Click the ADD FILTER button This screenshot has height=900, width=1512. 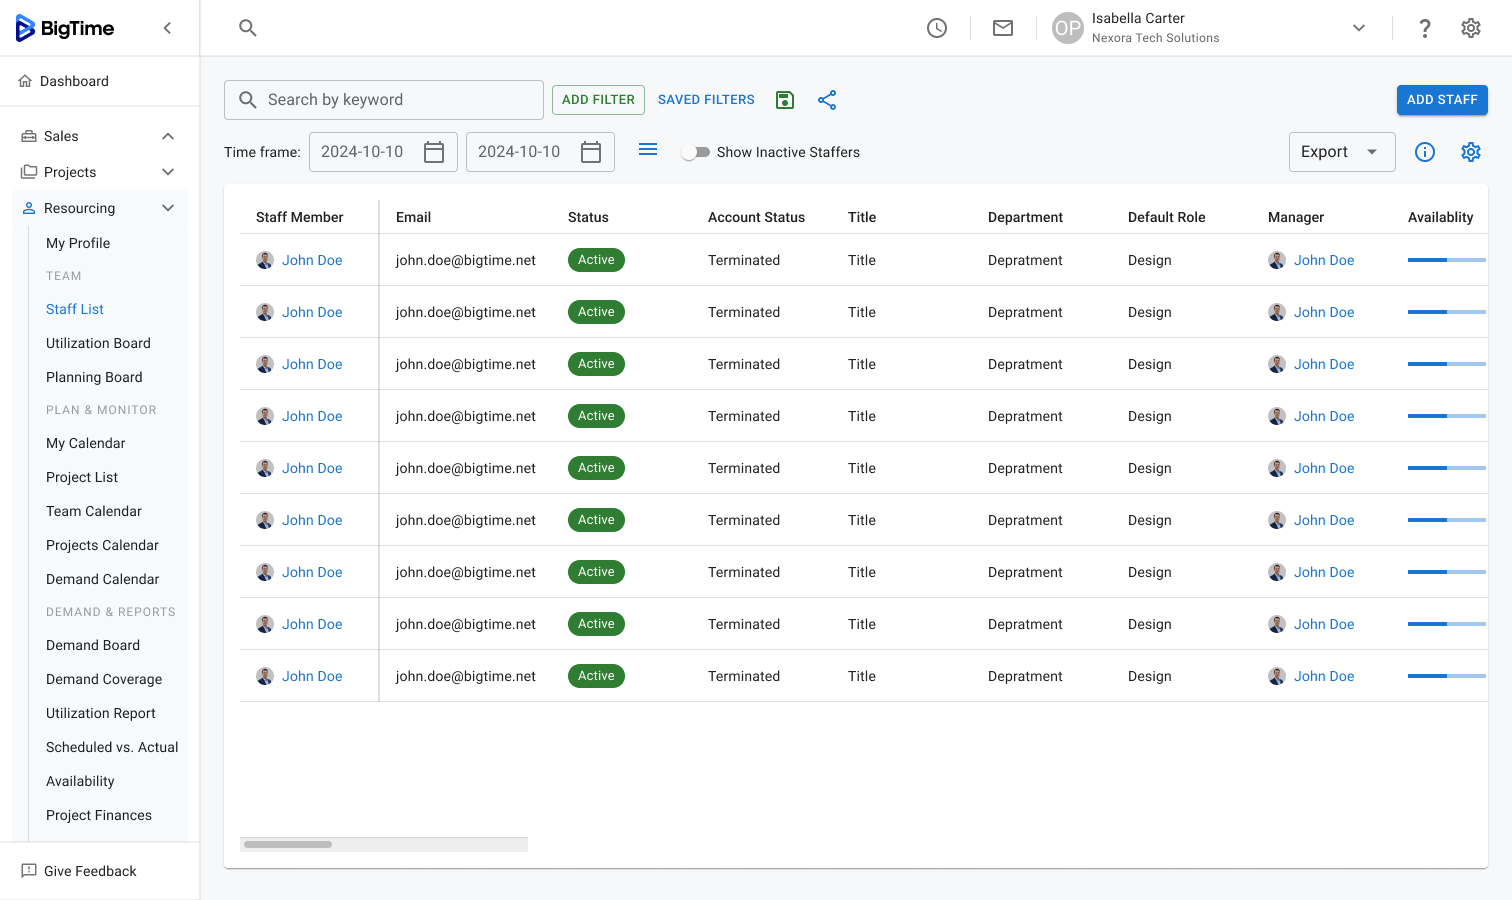(x=598, y=100)
